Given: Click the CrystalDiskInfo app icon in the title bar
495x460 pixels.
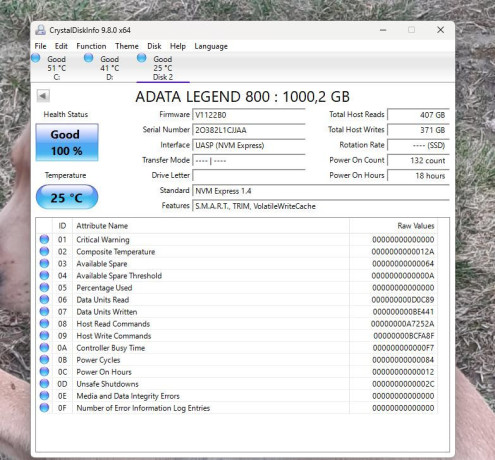Looking at the screenshot, I should 41,30.
